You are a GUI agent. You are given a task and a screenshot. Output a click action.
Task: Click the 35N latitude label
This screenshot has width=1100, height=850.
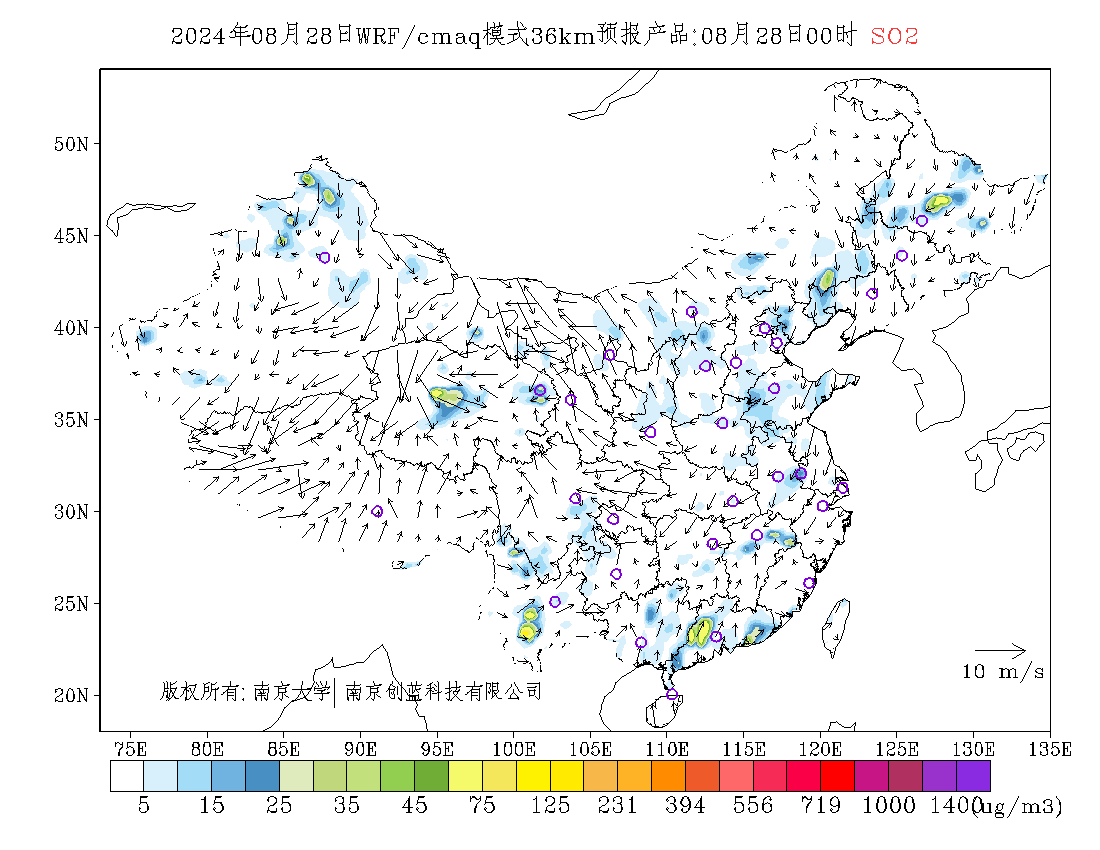pyautogui.click(x=71, y=419)
